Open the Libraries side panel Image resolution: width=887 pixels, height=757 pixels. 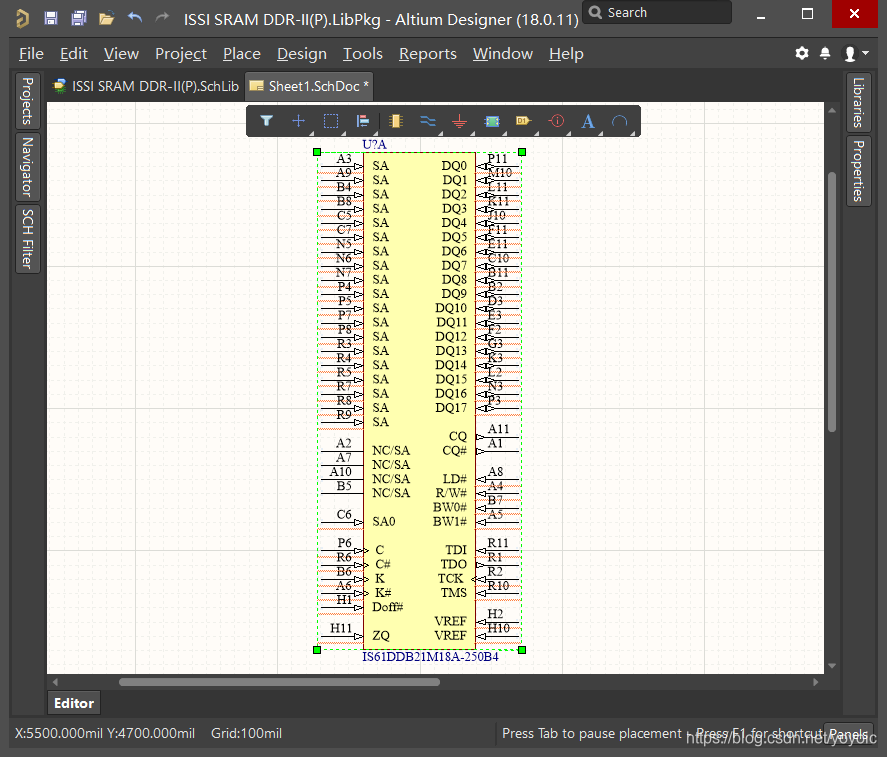(858, 102)
